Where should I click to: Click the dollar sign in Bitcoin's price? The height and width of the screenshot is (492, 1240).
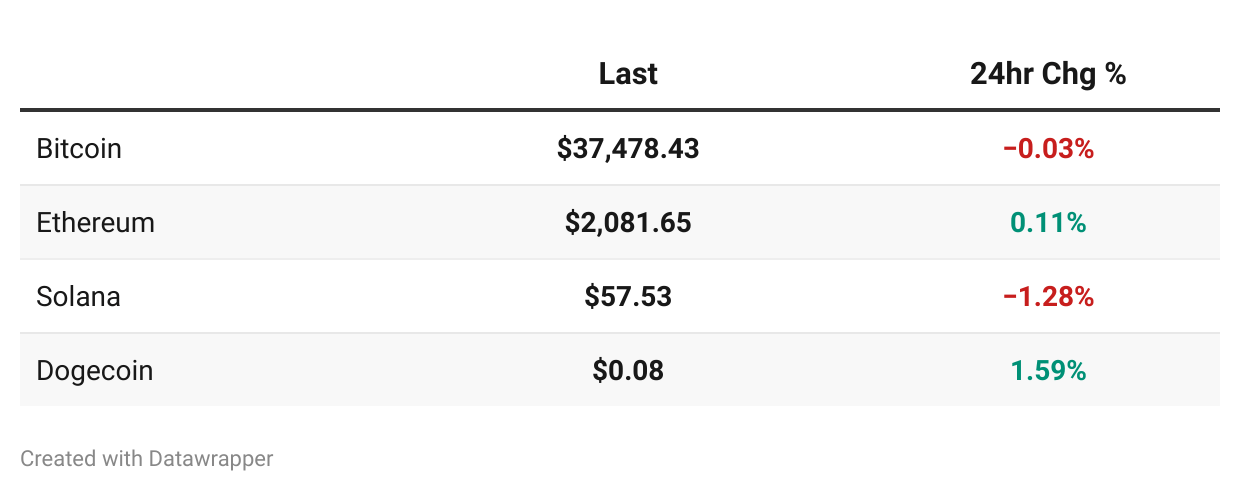click(x=565, y=149)
